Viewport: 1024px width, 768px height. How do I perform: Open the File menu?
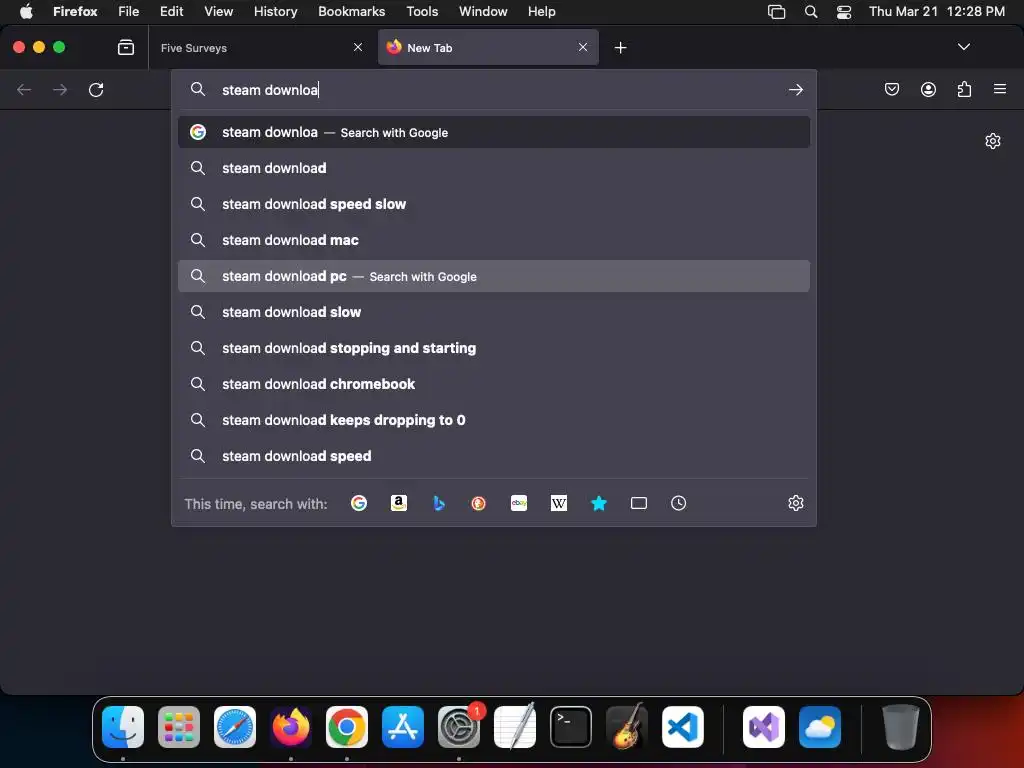point(129,11)
